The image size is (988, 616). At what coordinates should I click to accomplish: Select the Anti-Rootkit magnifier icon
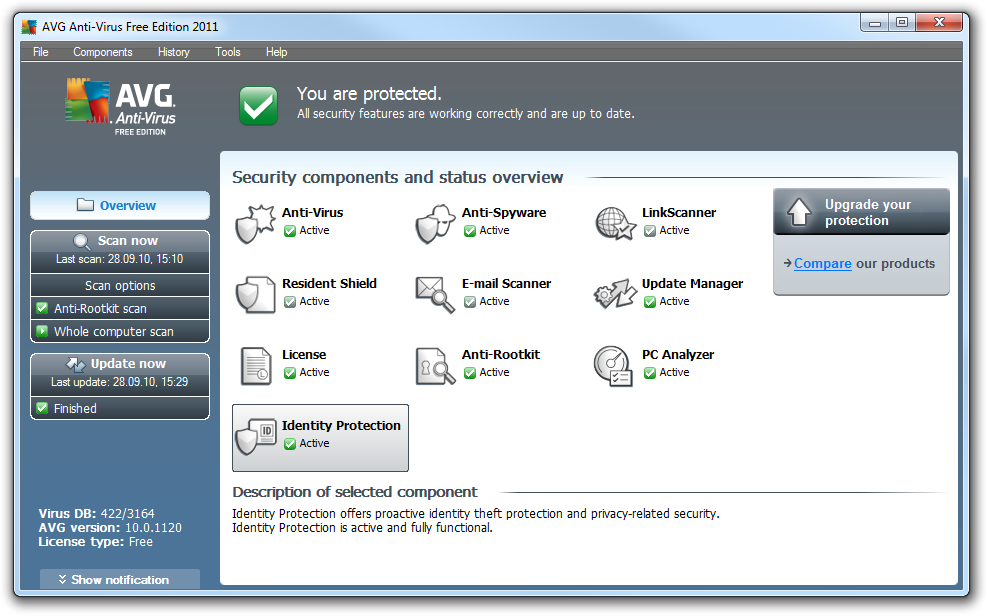click(434, 365)
